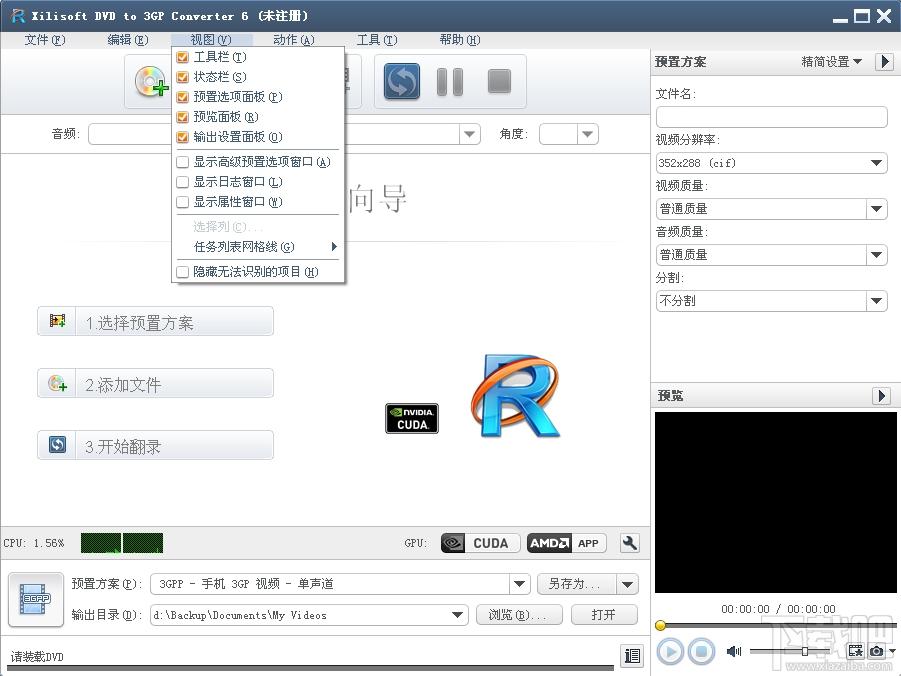This screenshot has height=676, width=901.
Task: Click 1.选择预置方案 step button
Action: (x=155, y=321)
